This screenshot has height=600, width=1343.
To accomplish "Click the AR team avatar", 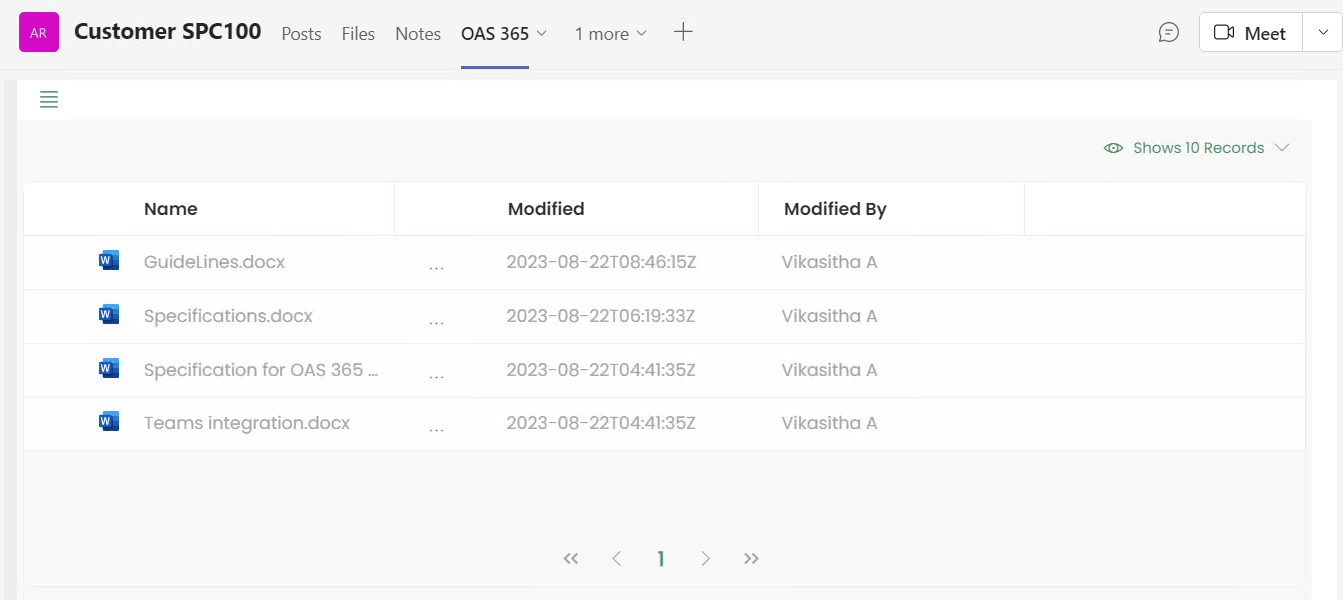I will coord(39,33).
